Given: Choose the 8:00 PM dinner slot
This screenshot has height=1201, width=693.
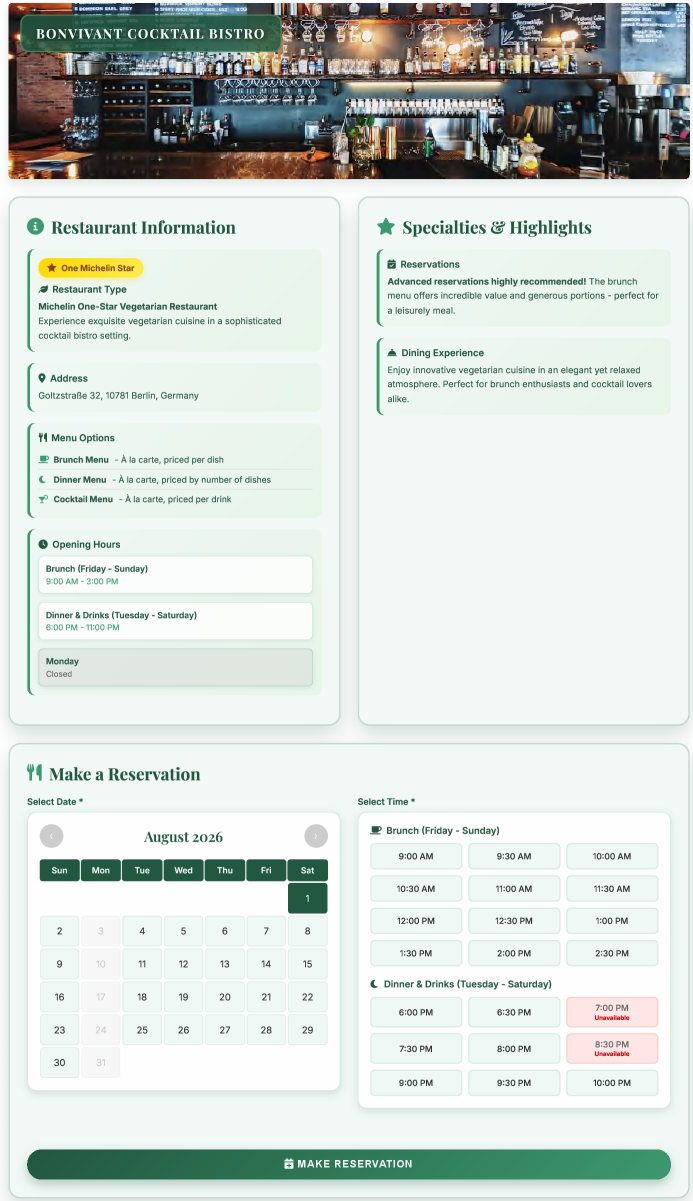Looking at the screenshot, I should pos(514,1049).
